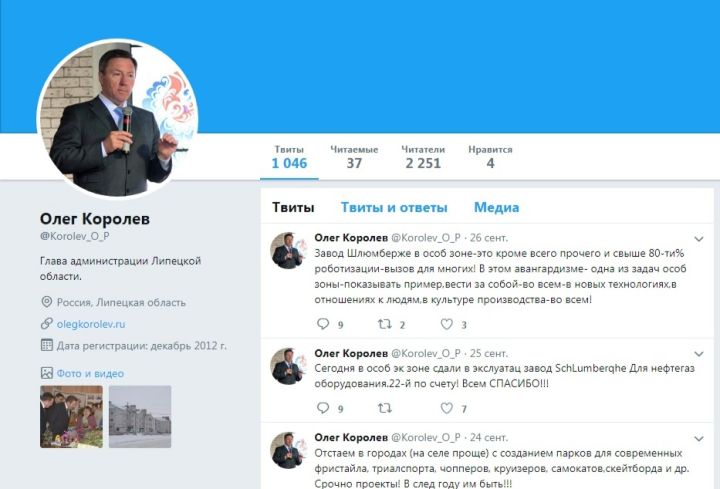Viewport: 720px width, 489px height.
Task: Click the Фото и видео picture icon
Action: pyautogui.click(x=46, y=373)
